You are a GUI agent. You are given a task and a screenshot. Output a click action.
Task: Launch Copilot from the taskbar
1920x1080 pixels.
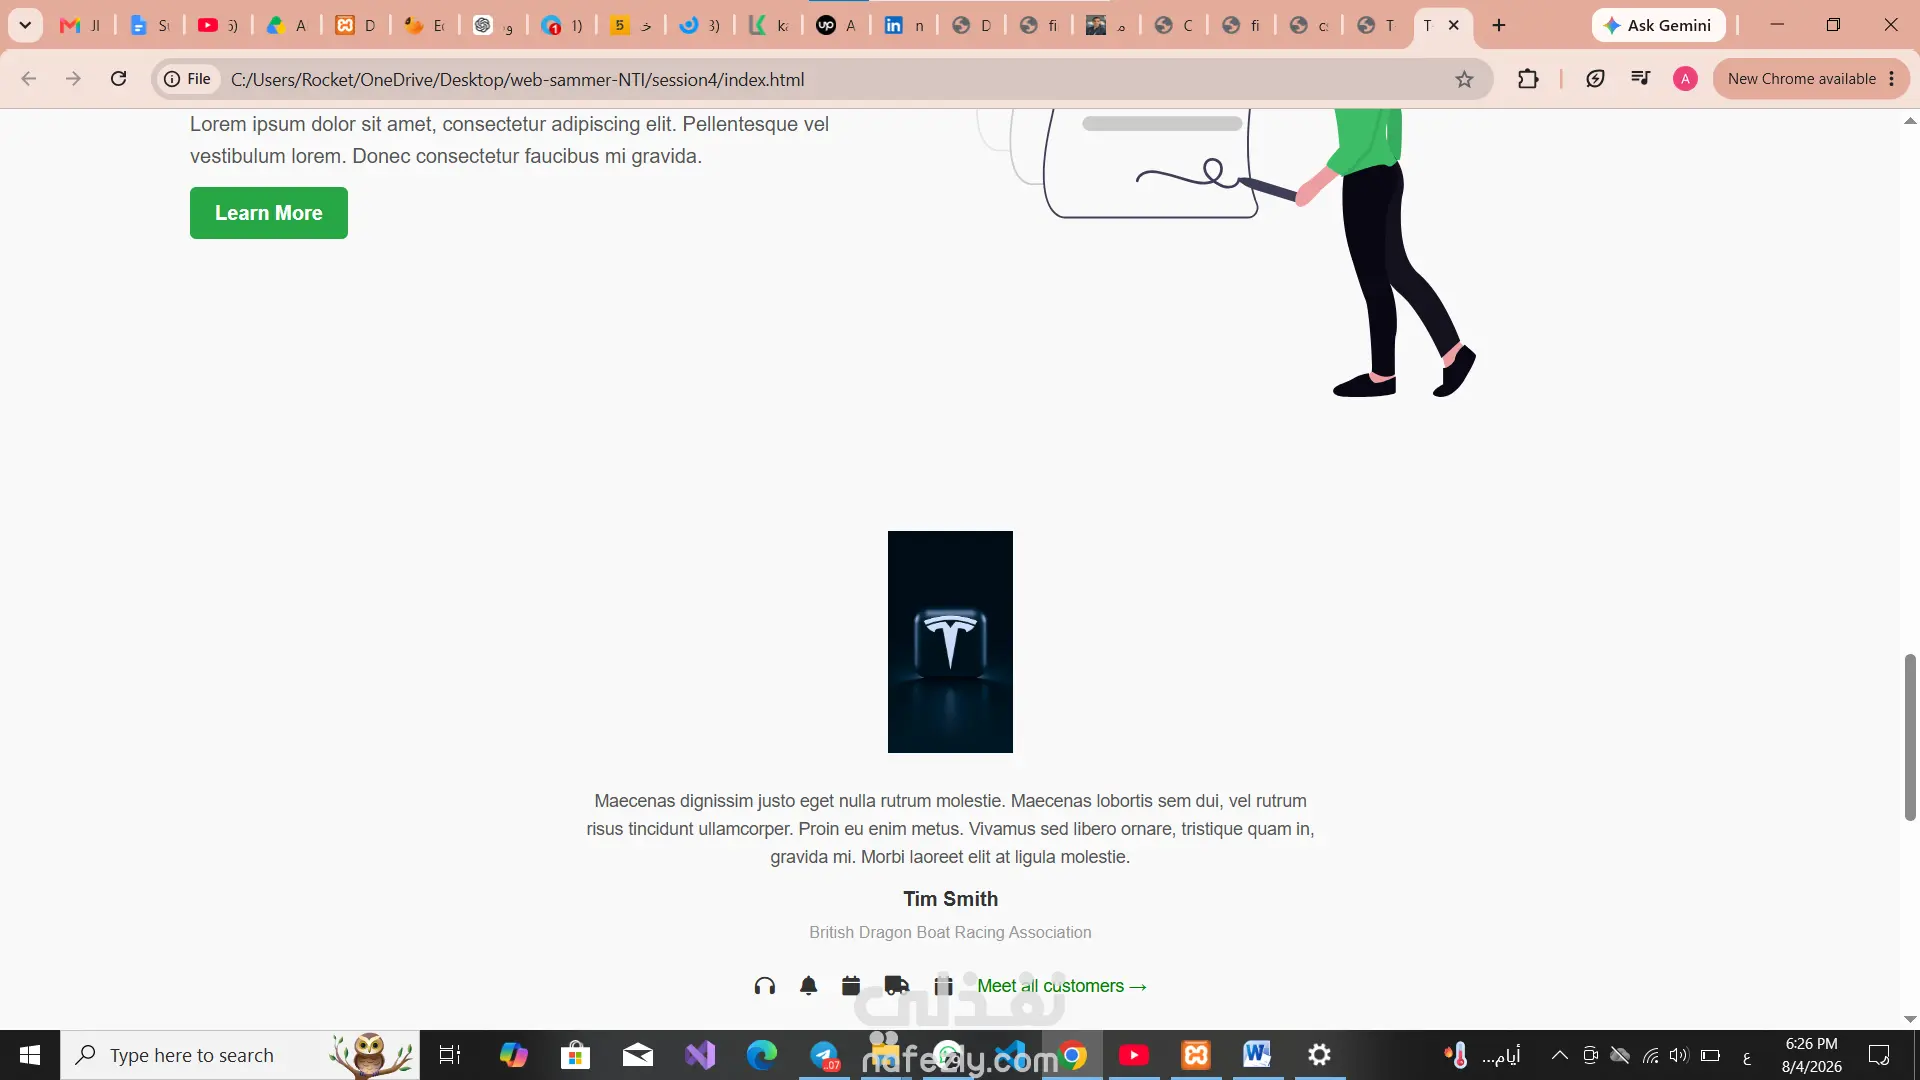coord(514,1055)
